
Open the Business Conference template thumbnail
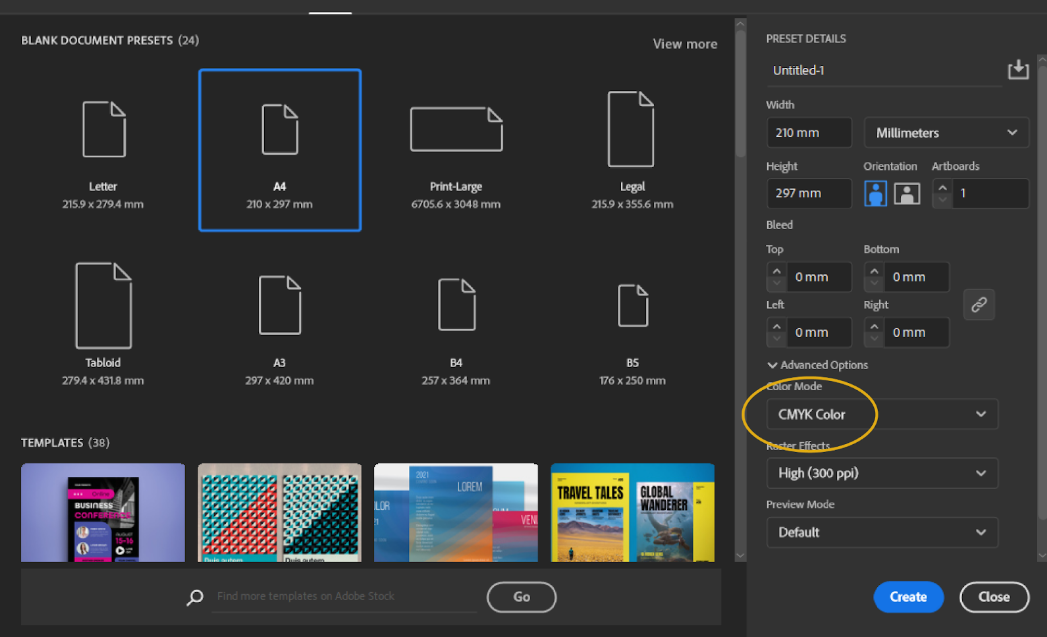click(103, 512)
